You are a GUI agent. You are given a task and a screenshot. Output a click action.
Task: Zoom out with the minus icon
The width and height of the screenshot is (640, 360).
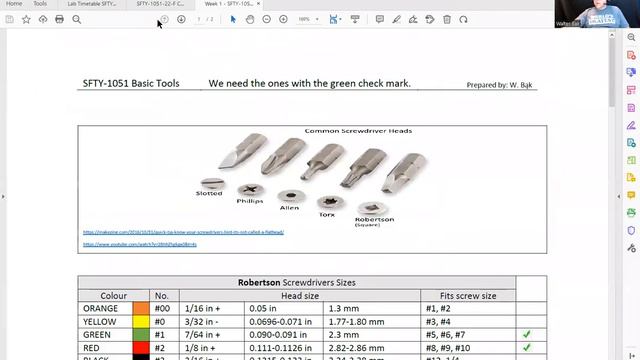[x=267, y=19]
